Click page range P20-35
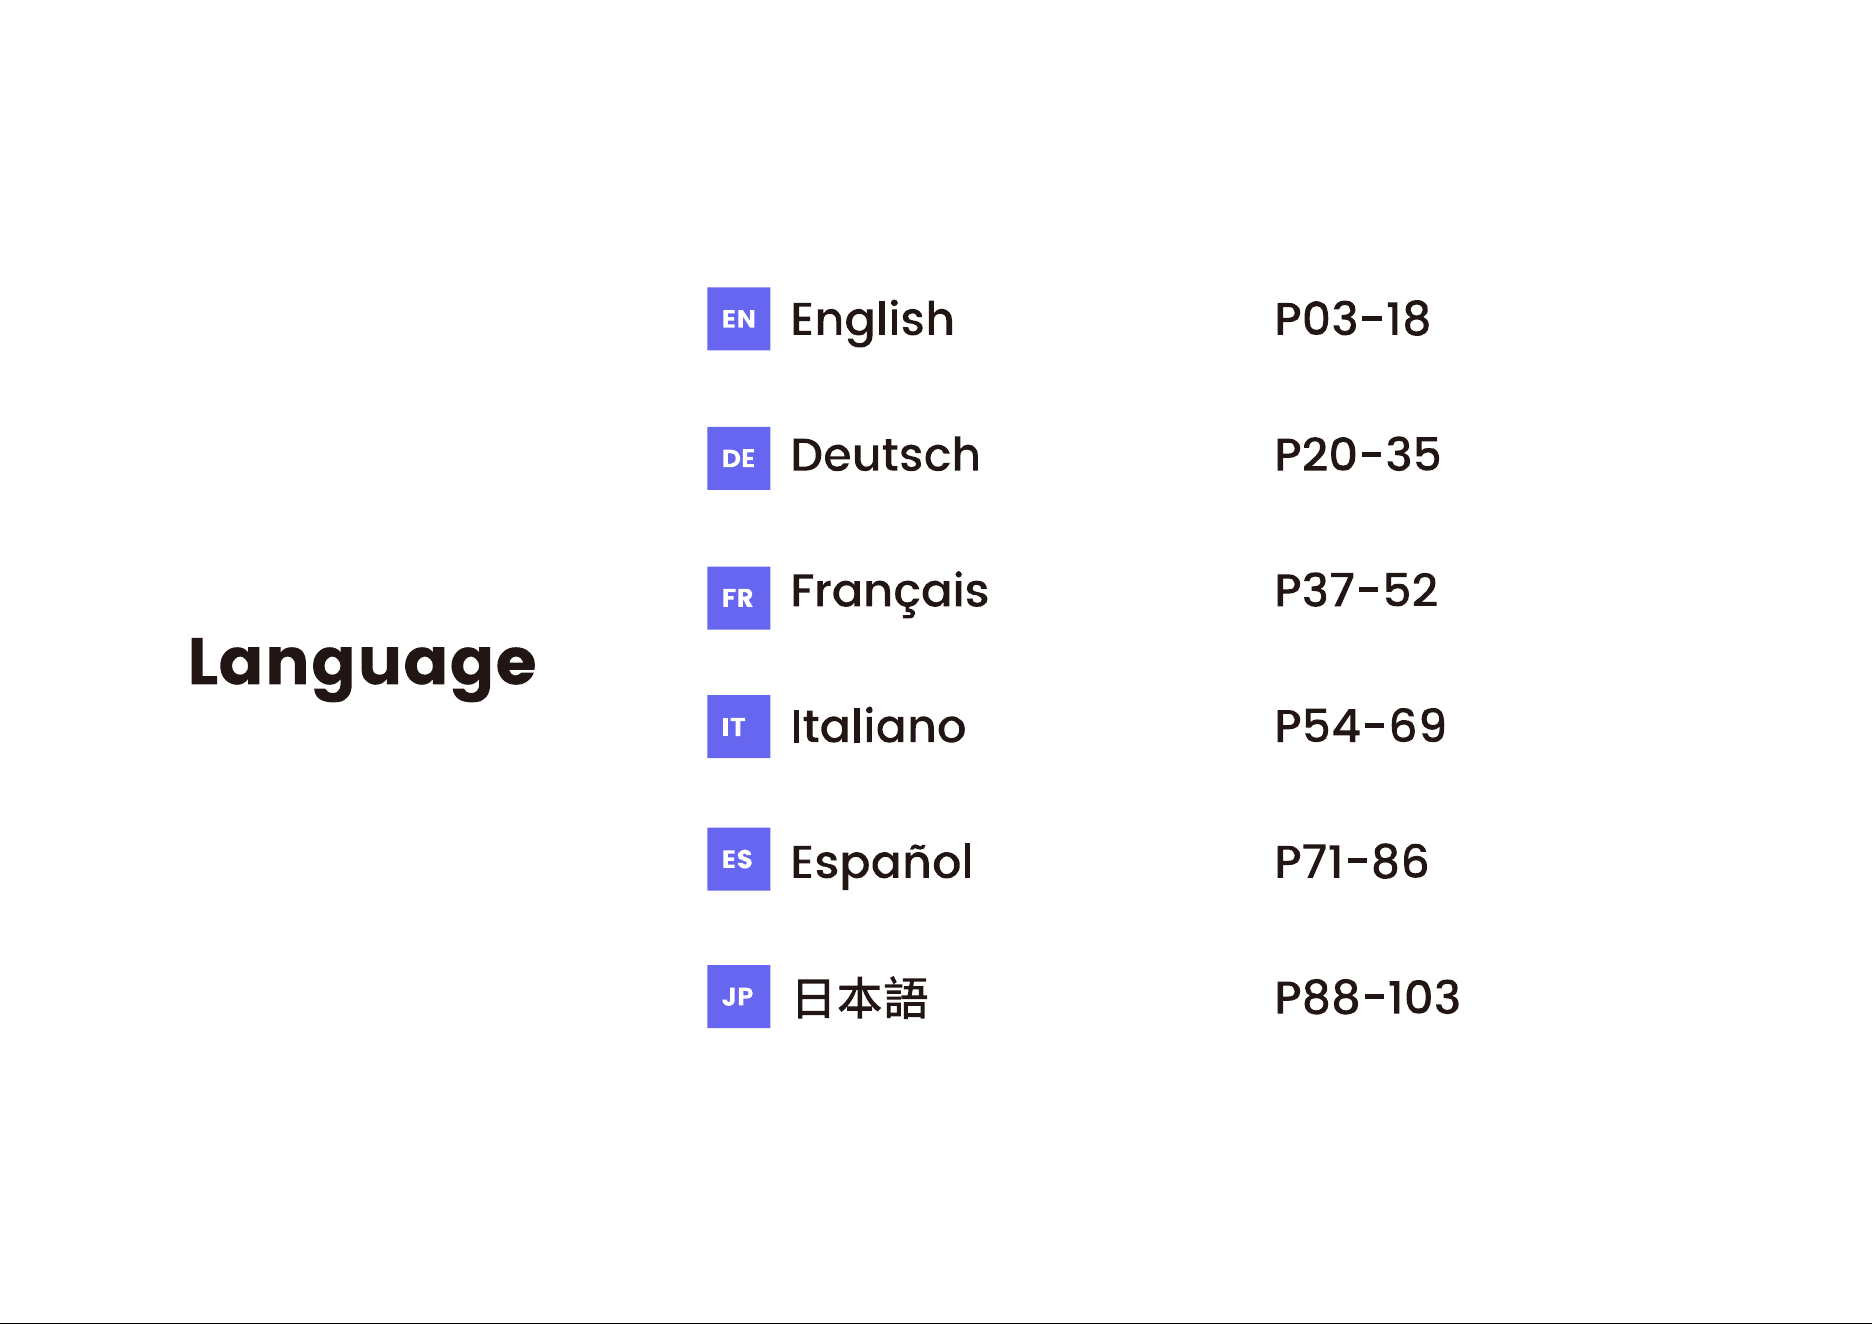This screenshot has width=1872, height=1324. click(1357, 455)
